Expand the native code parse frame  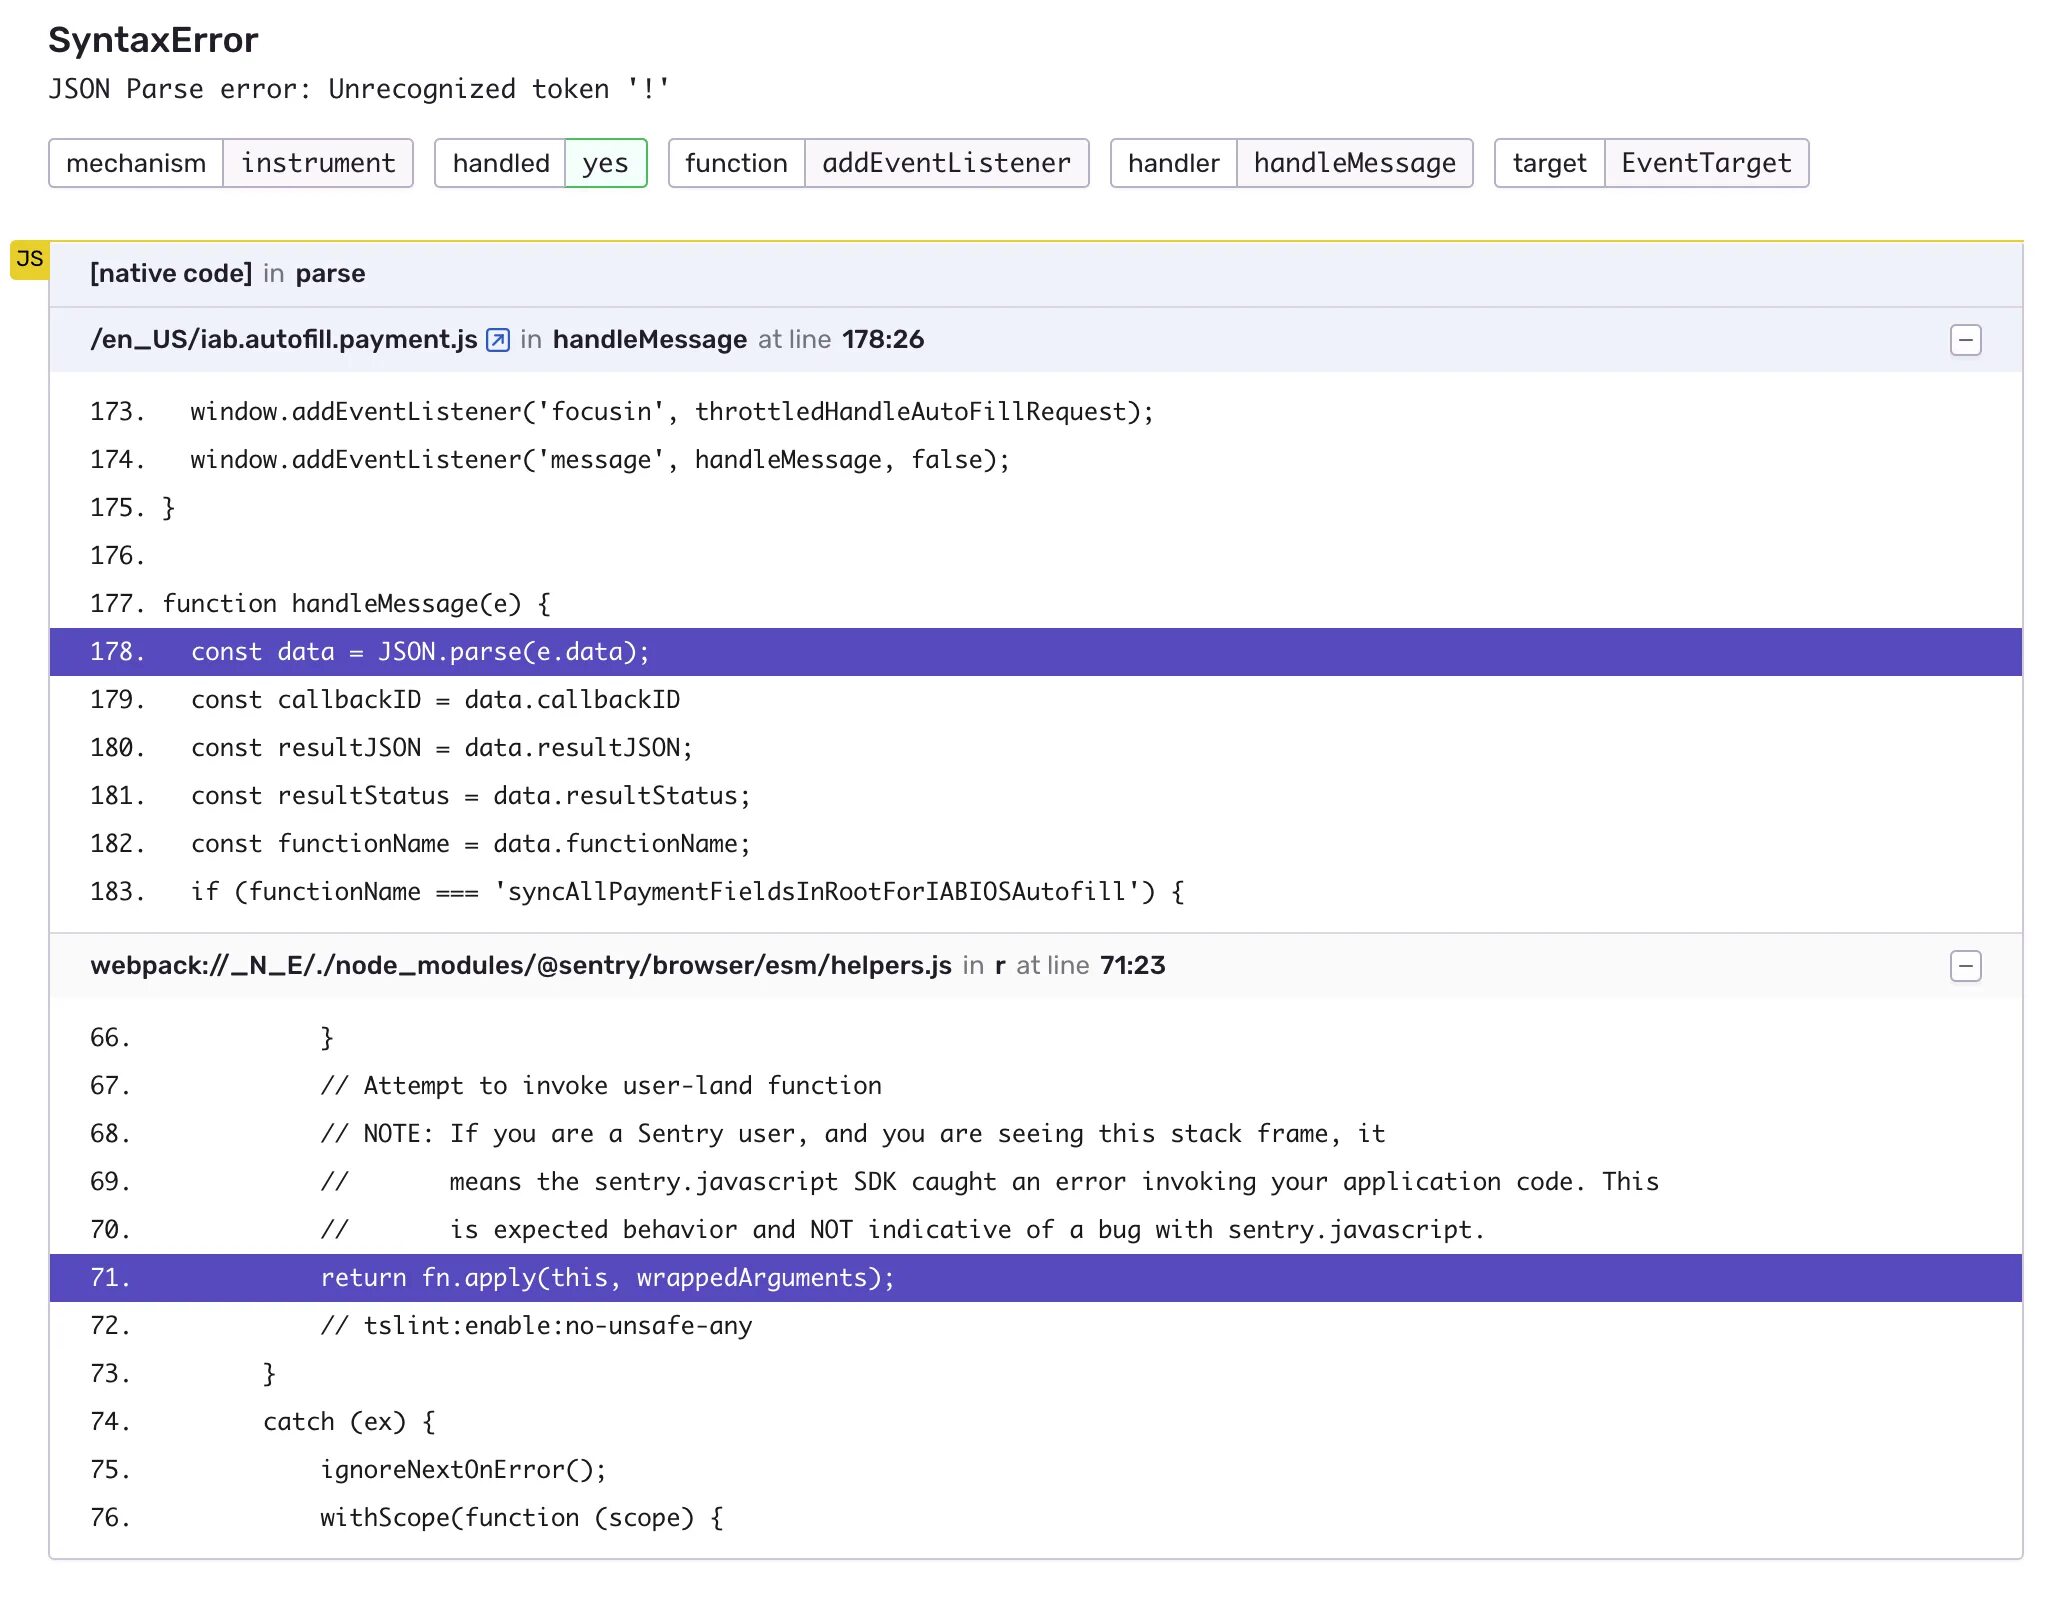228,274
